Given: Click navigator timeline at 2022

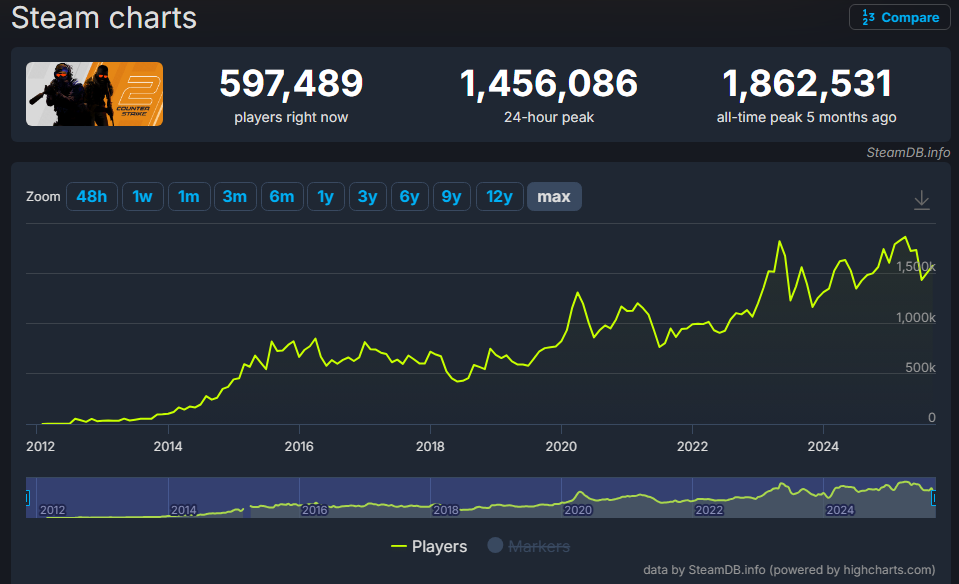Looking at the screenshot, I should pyautogui.click(x=709, y=509).
